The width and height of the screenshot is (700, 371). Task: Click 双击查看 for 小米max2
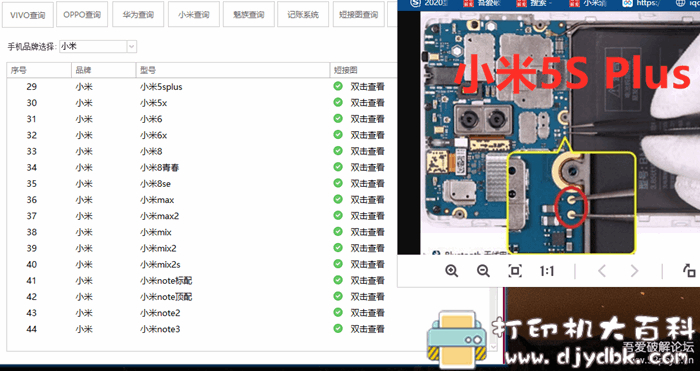pyautogui.click(x=367, y=216)
